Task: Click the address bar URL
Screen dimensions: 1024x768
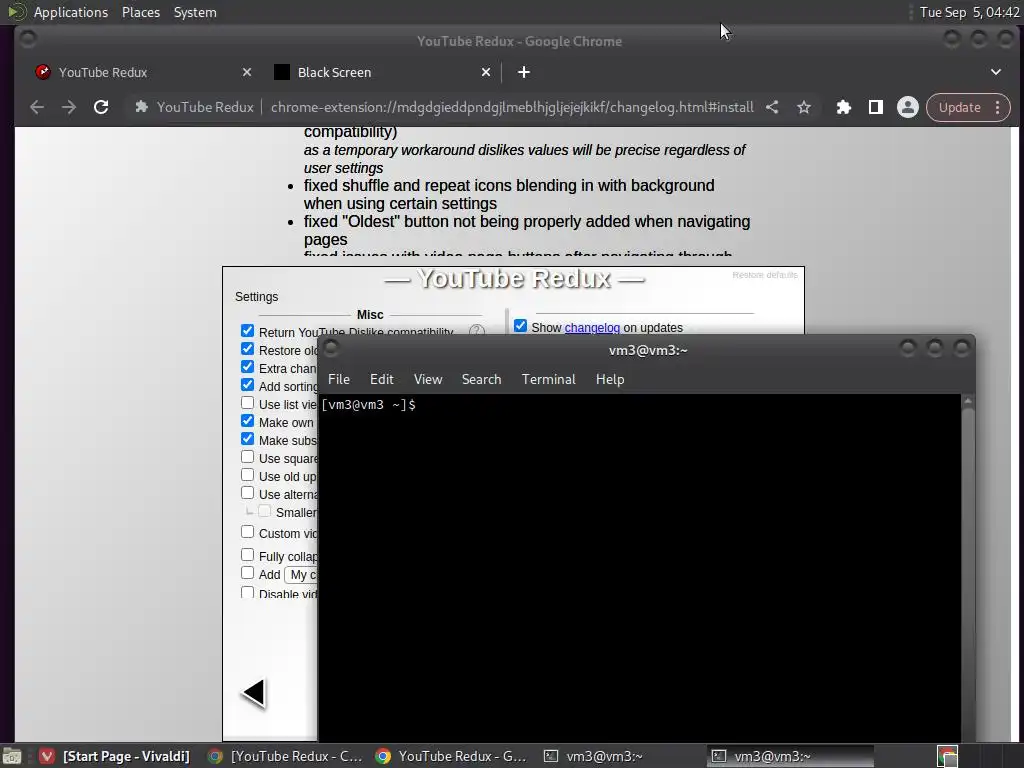Action: (512, 107)
